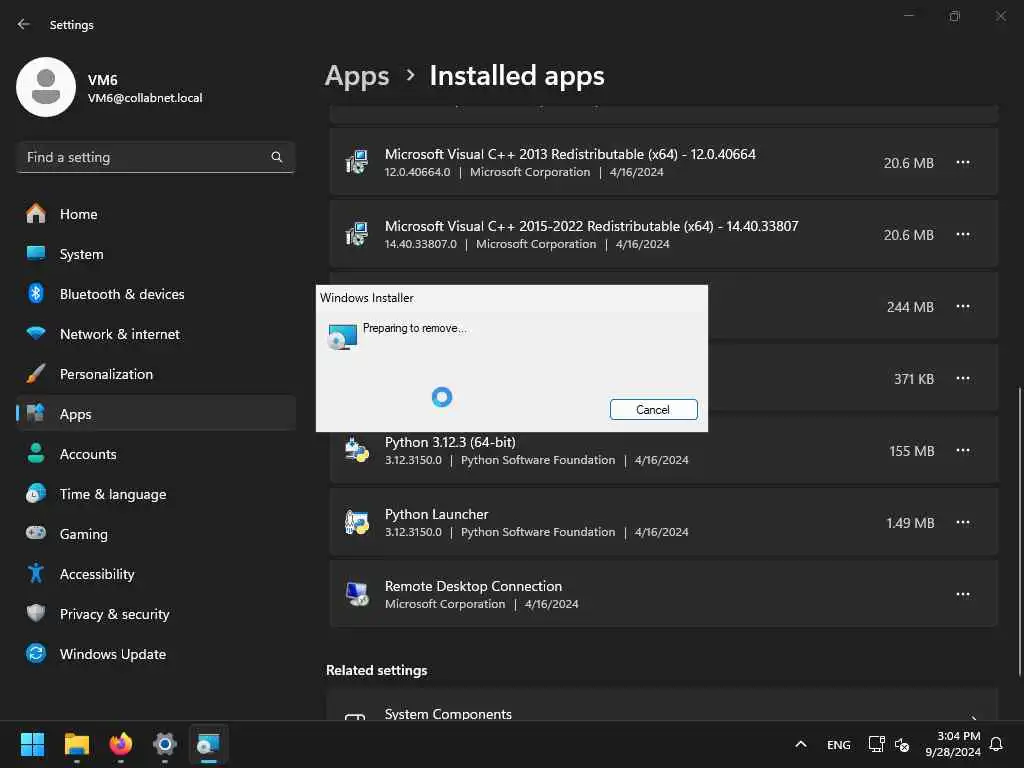
Task: Click Remote Desktop Connection app icon
Action: 357,594
